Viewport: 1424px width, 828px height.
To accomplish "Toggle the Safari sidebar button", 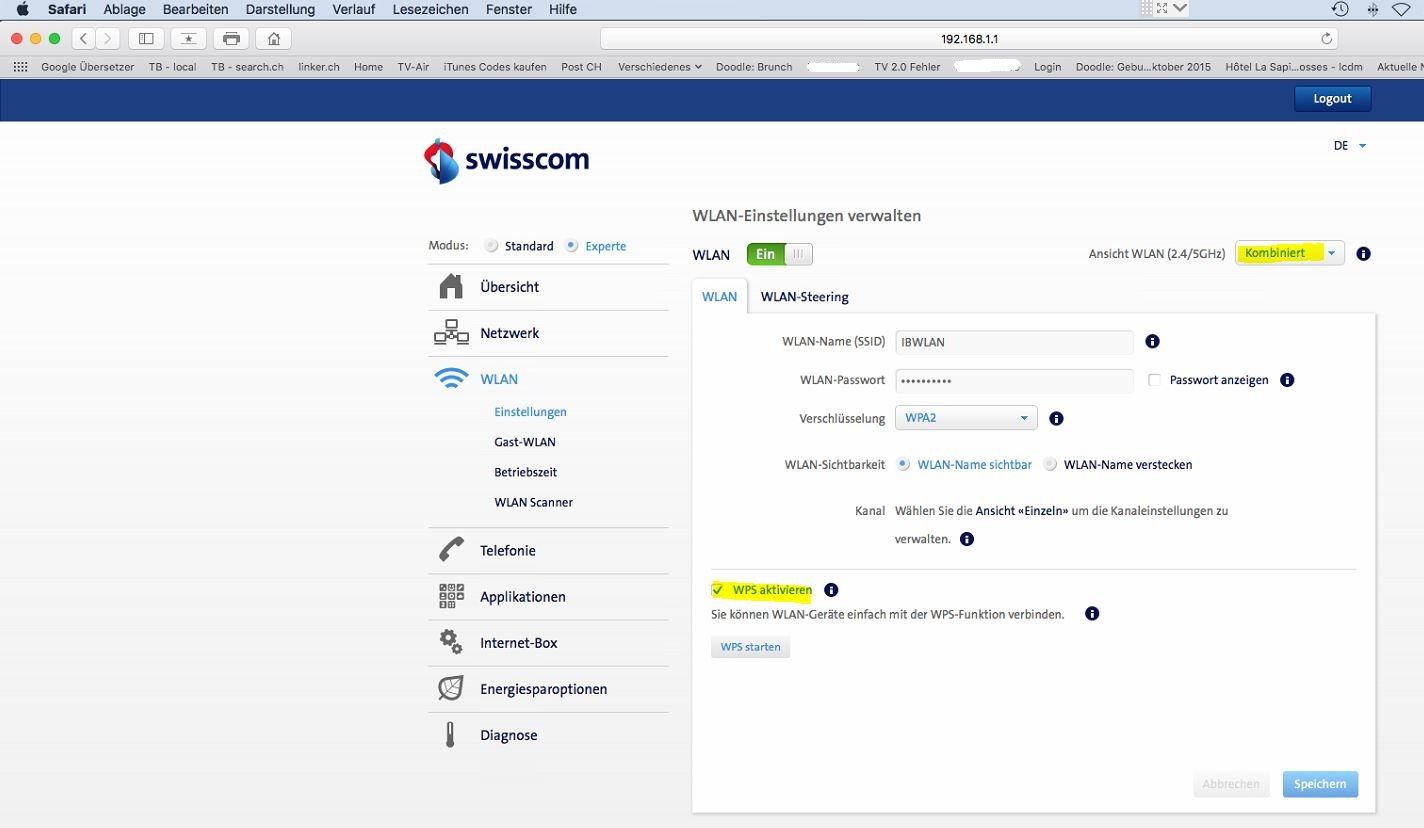I will coord(146,39).
